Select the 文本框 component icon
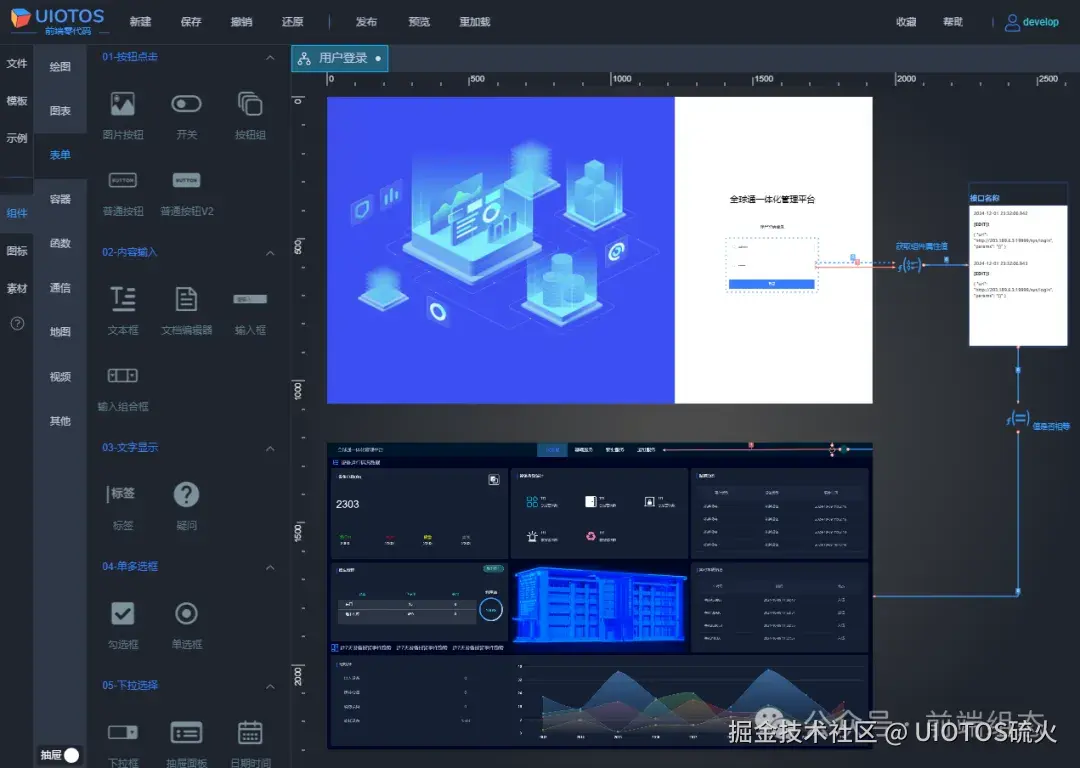1080x768 pixels. click(121, 298)
